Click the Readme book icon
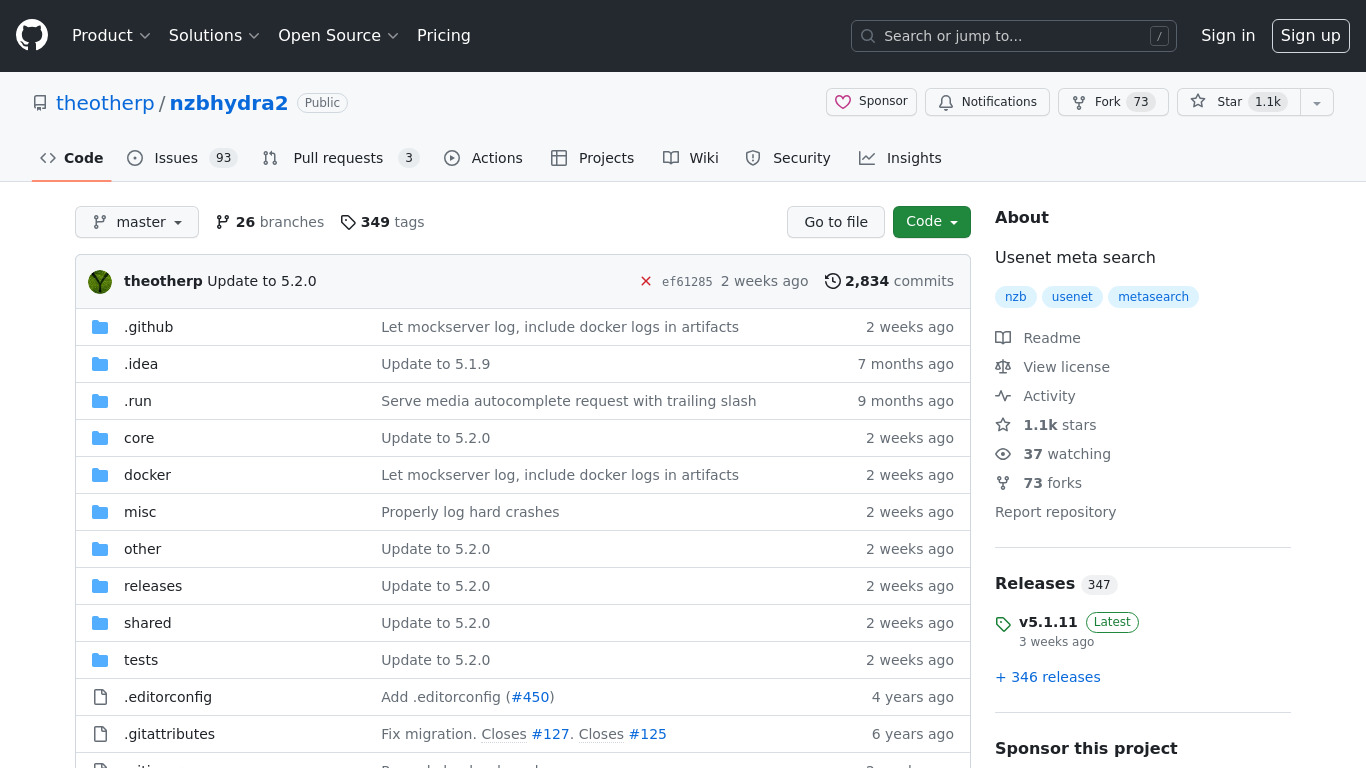 point(1003,338)
